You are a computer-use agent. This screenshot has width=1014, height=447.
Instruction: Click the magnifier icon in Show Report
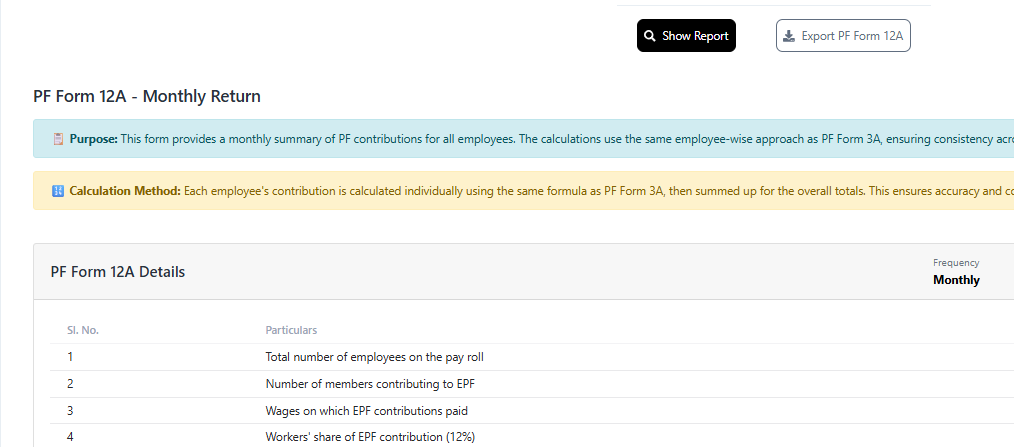(650, 36)
